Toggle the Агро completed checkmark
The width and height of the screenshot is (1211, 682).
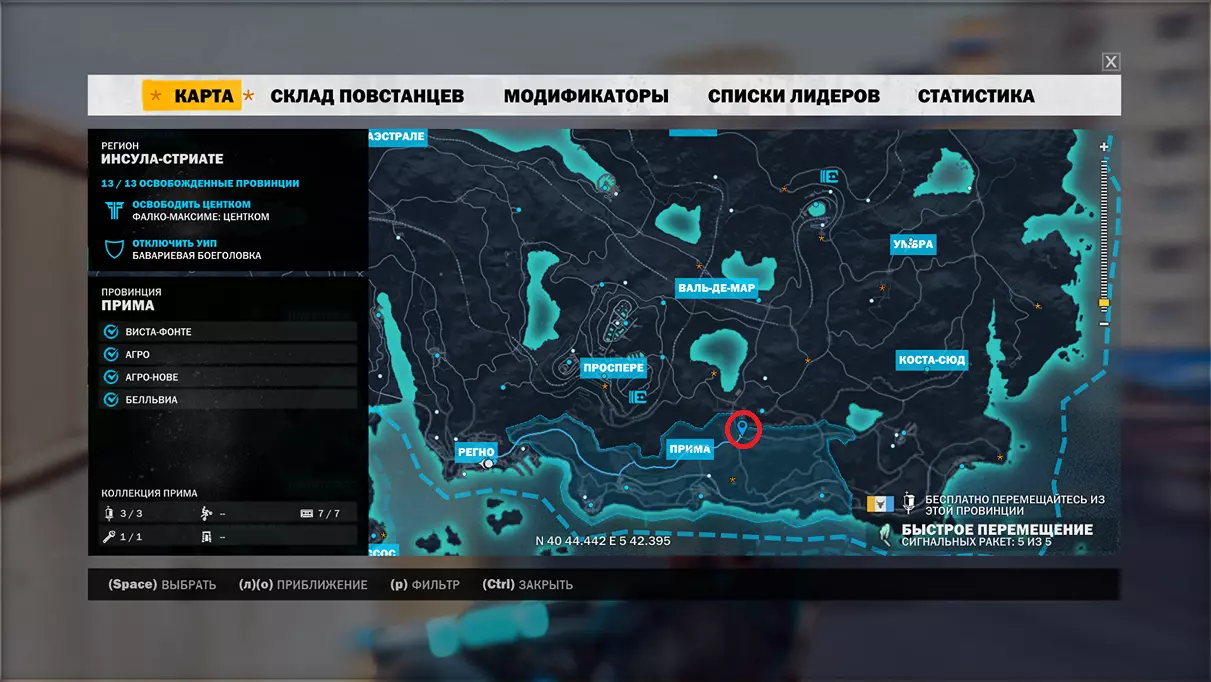tap(111, 354)
